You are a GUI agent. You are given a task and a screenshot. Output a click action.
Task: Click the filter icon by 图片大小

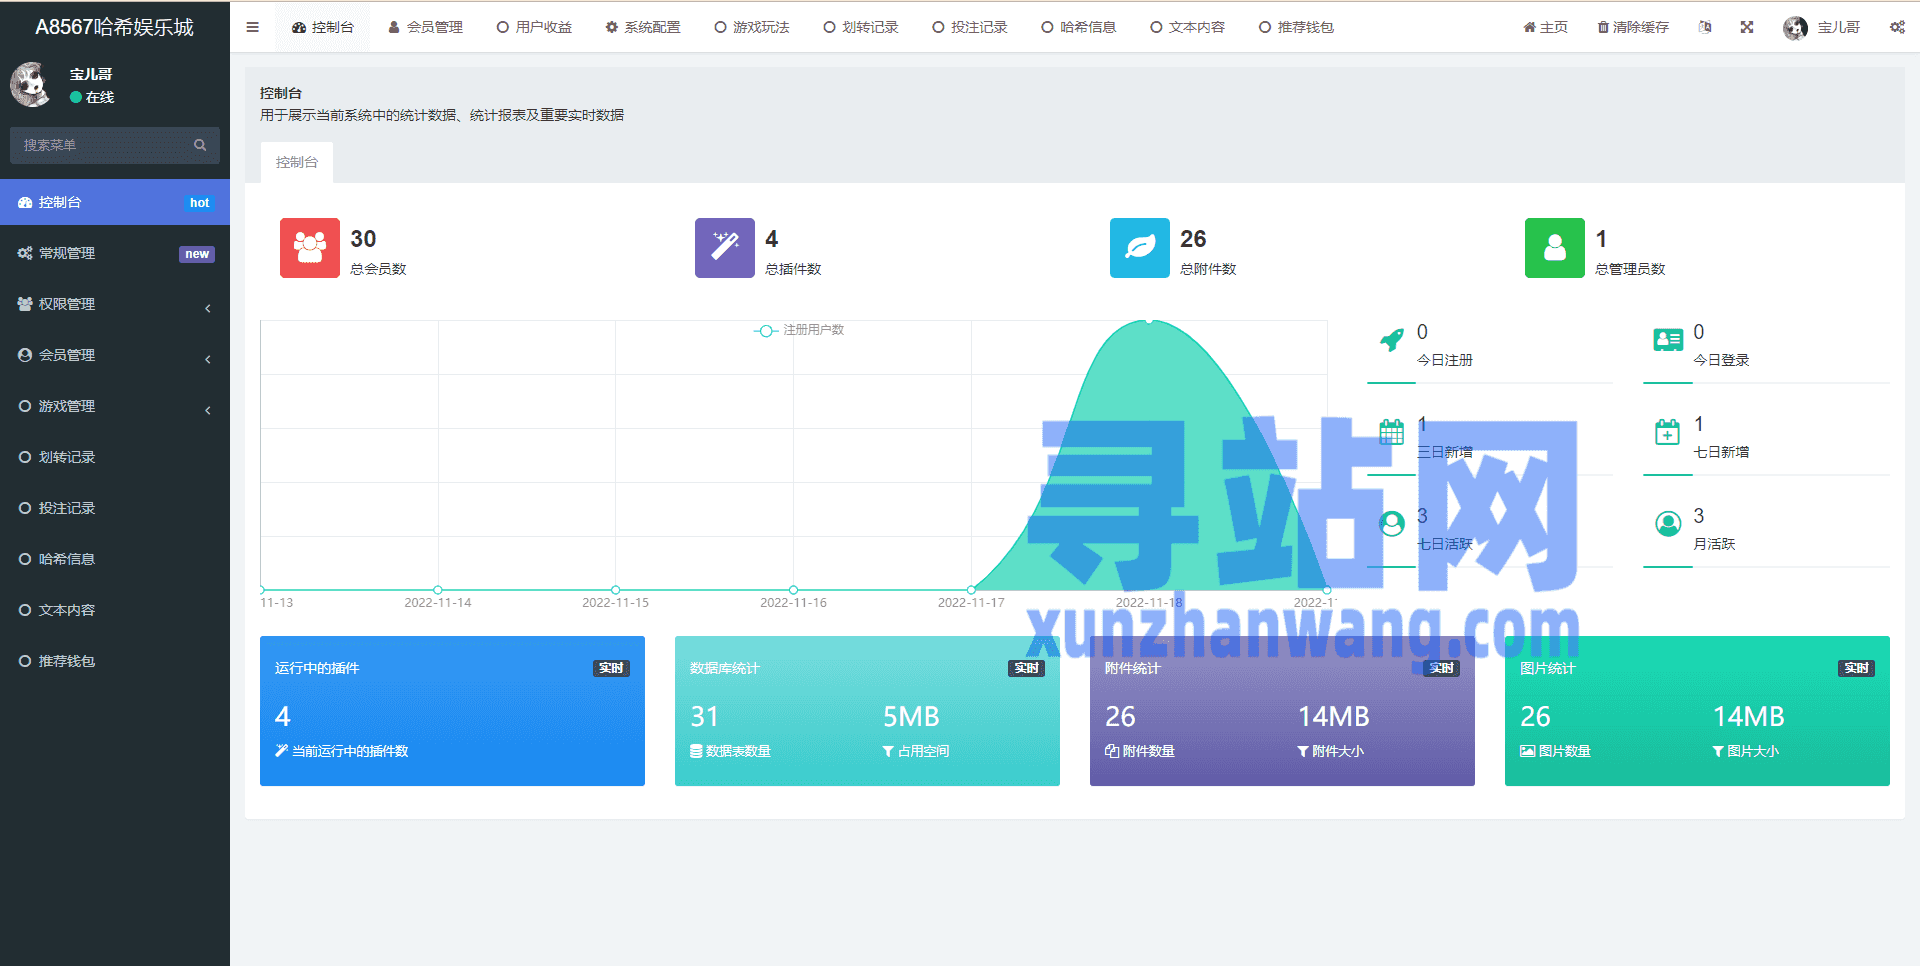coord(1718,751)
